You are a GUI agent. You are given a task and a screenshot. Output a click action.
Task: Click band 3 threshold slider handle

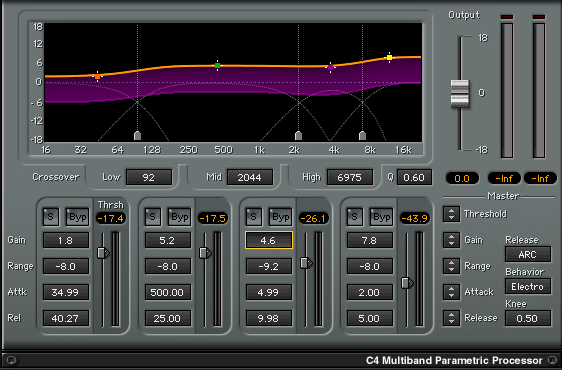coord(306,263)
